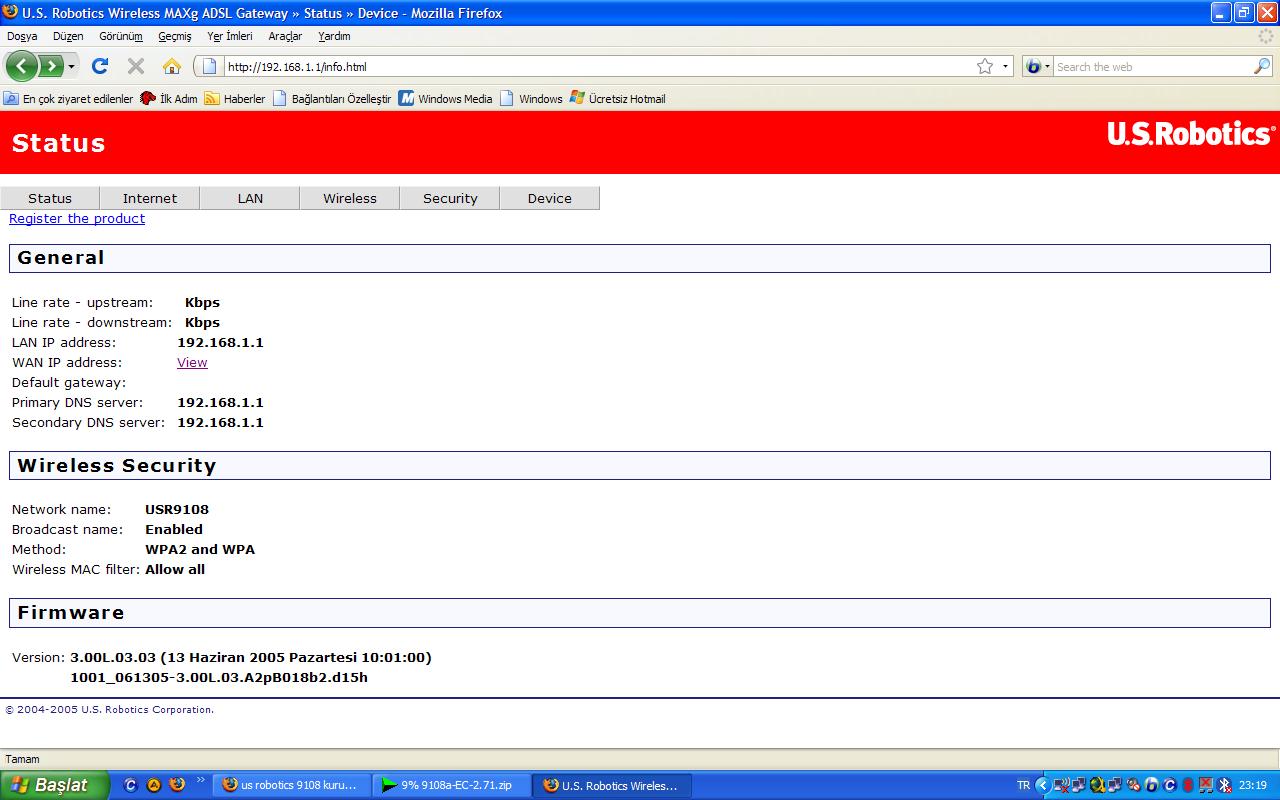Switch to the Internet tab
The height and width of the screenshot is (800, 1280).
(150, 198)
